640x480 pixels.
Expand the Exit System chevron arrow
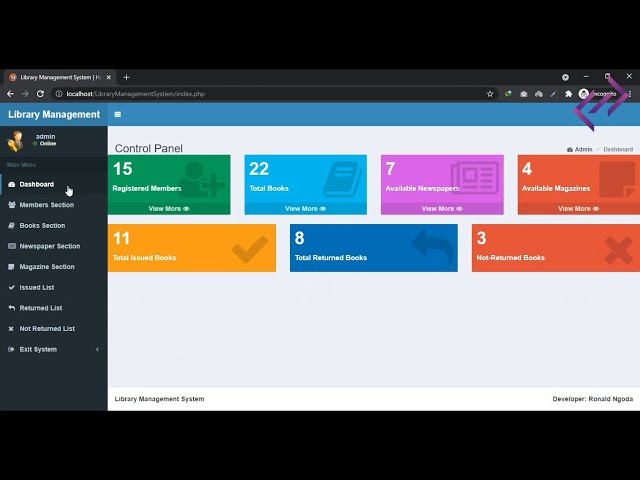coord(97,349)
